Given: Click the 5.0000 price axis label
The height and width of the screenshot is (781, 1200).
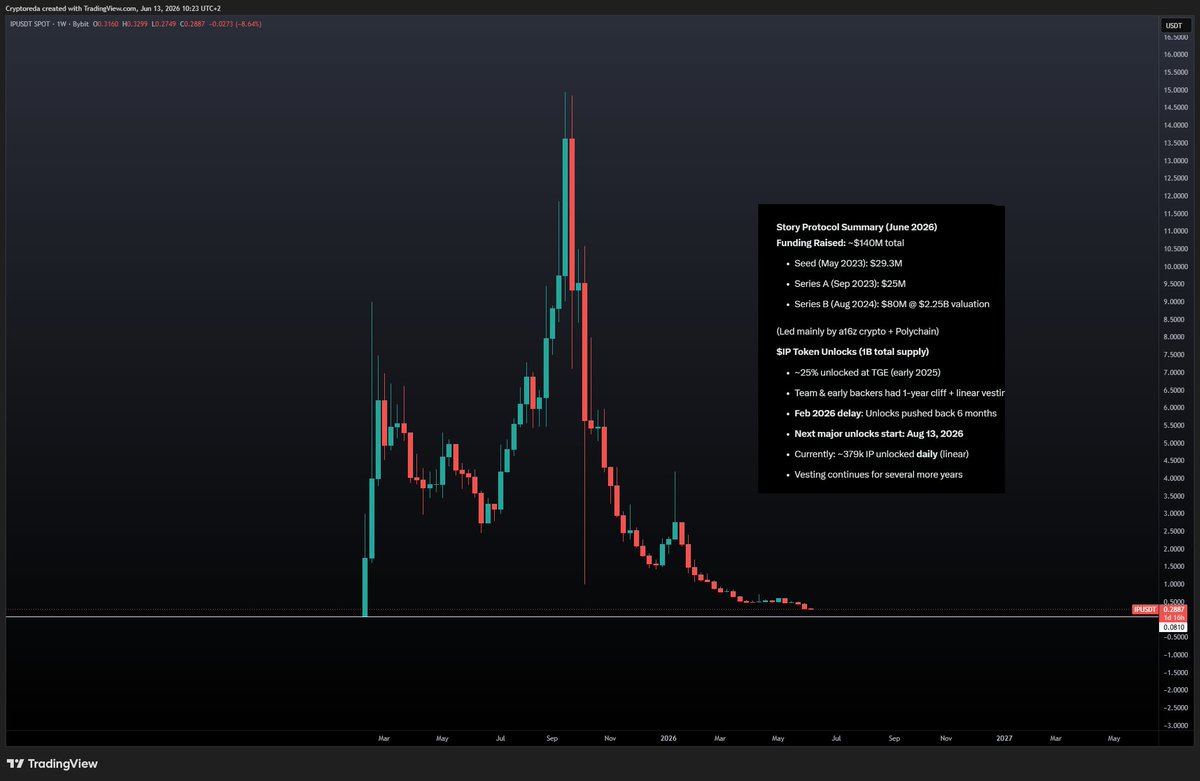Looking at the screenshot, I should [x=1176, y=443].
